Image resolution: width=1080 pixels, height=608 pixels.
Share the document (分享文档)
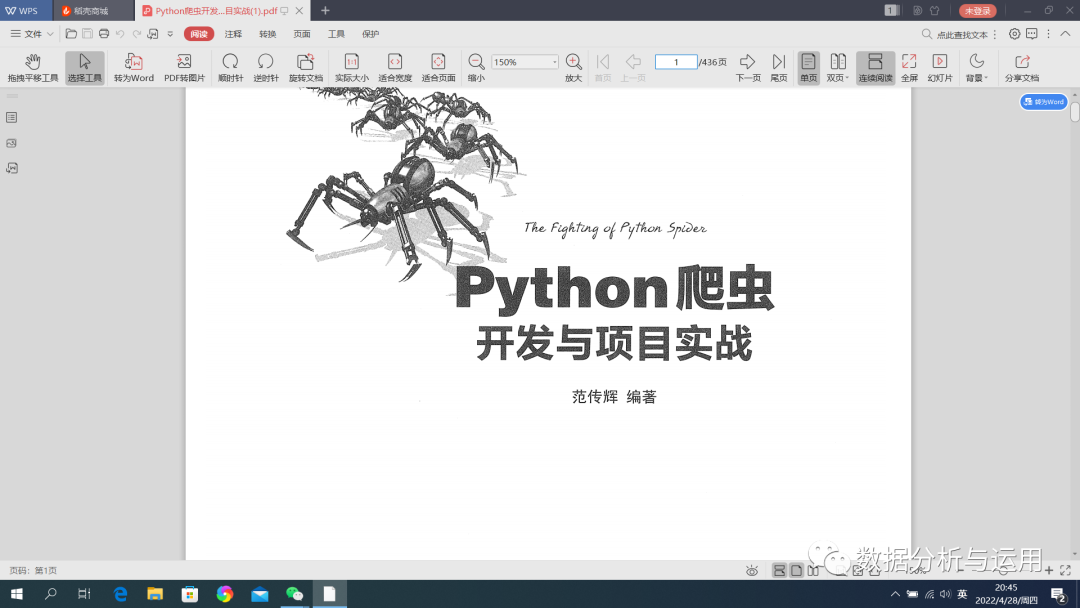pyautogui.click(x=1021, y=67)
